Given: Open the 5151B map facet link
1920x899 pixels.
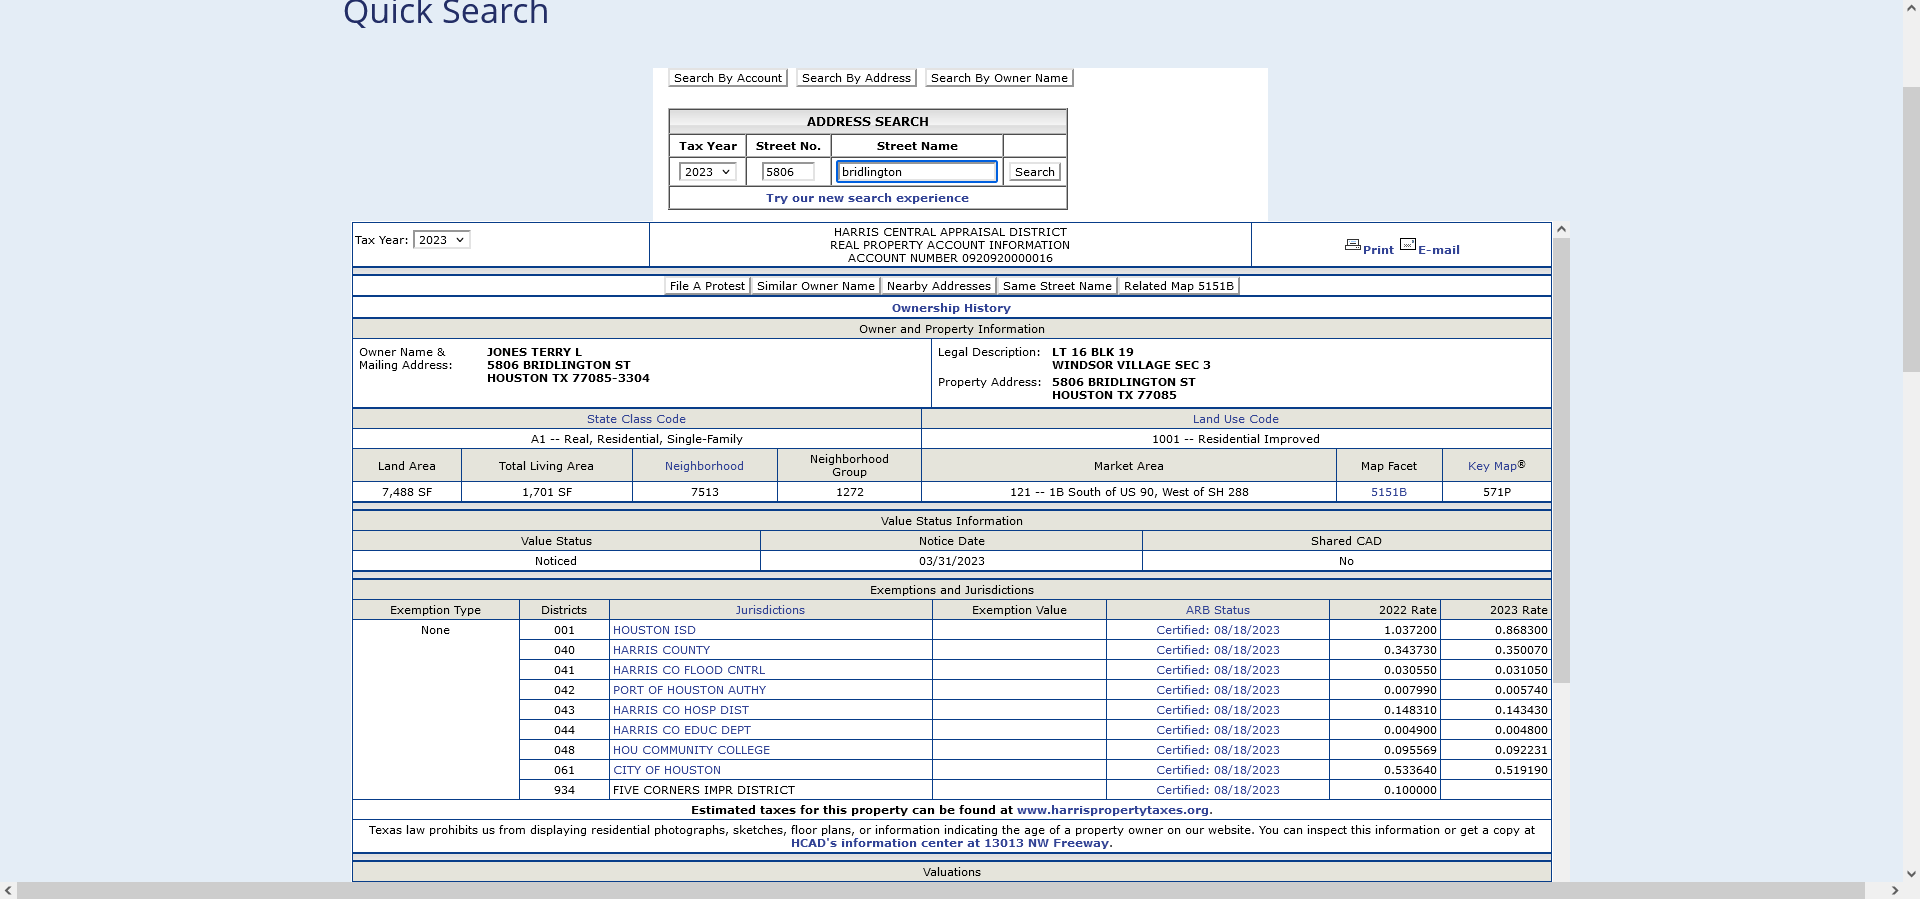Looking at the screenshot, I should pos(1388,492).
